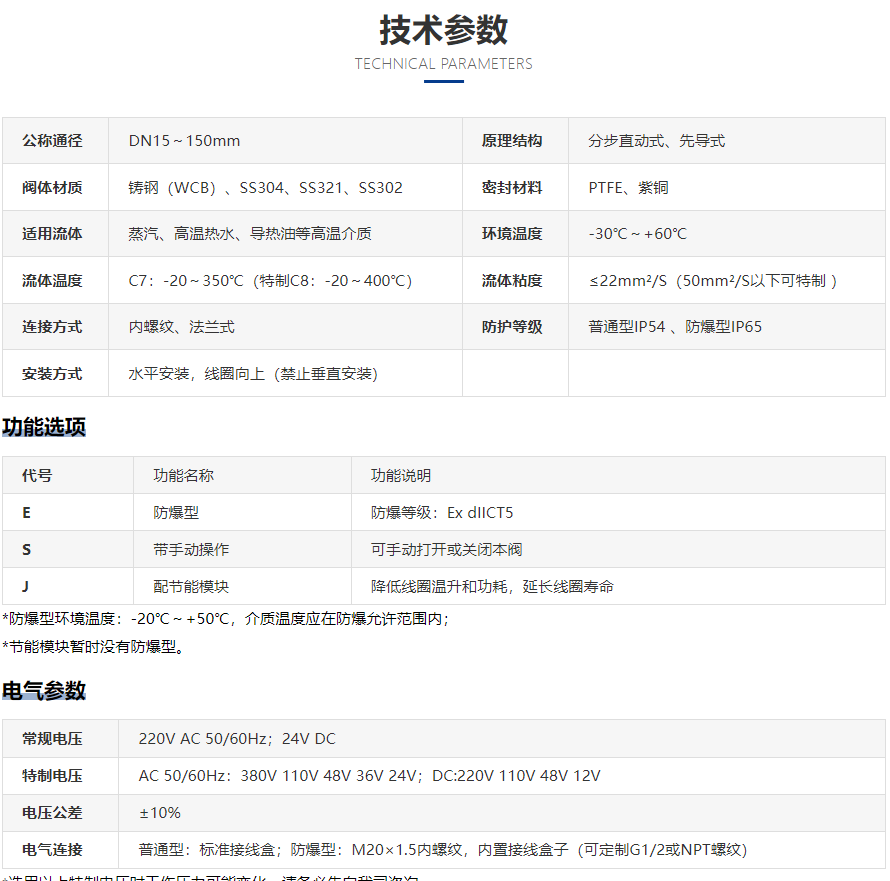Select option code E in the functions table
The image size is (890, 881).
coord(27,513)
